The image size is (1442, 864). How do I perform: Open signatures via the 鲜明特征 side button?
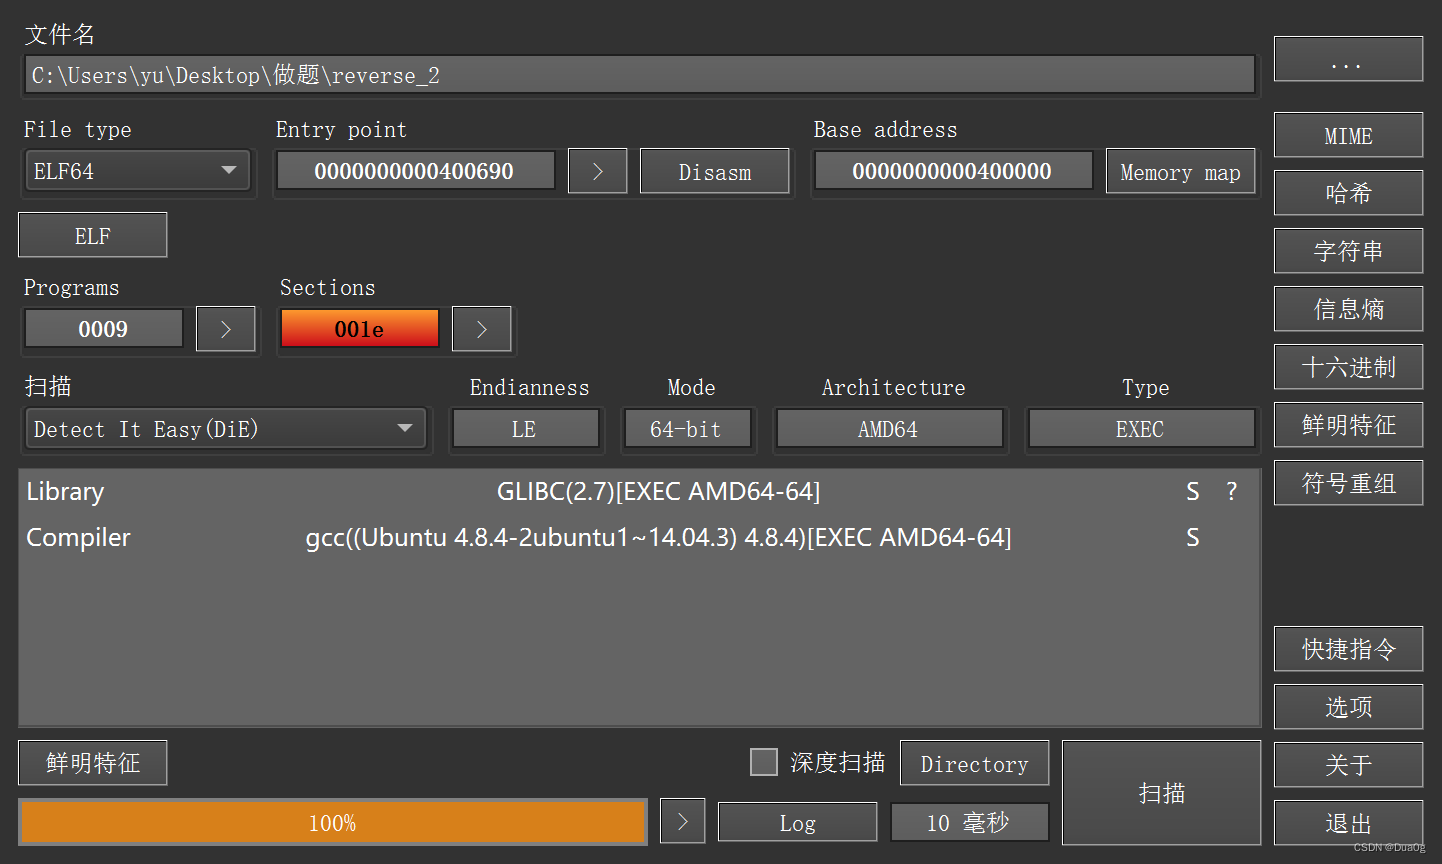tap(1348, 425)
